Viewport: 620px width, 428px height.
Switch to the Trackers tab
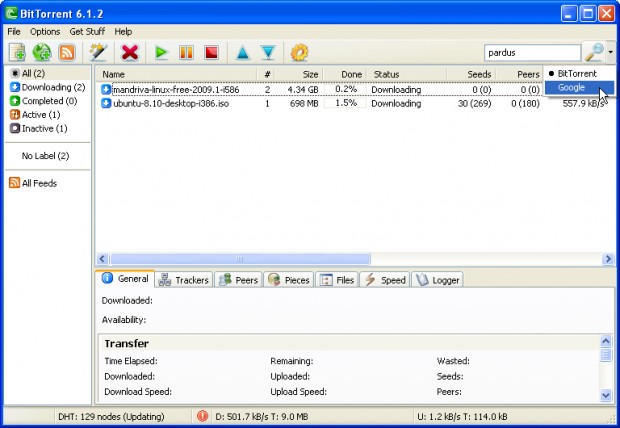point(183,280)
